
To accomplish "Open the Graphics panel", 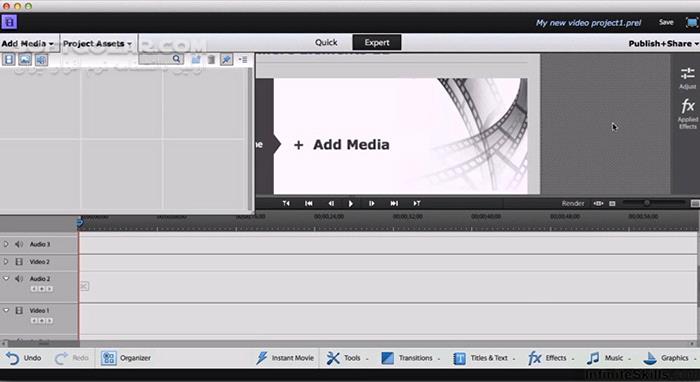I will tap(670, 358).
